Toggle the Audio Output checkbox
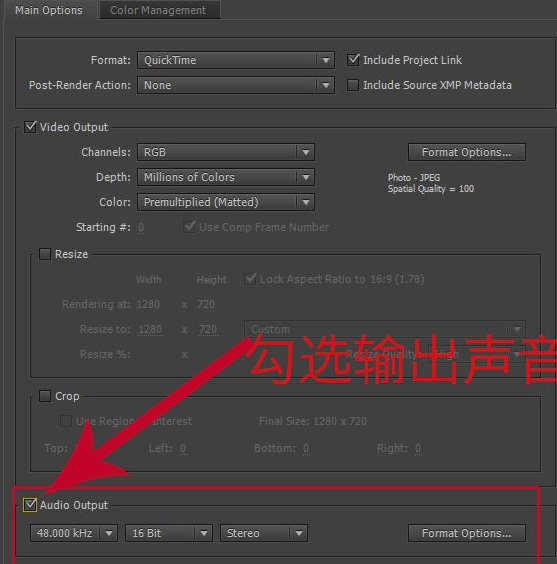 tap(30, 505)
